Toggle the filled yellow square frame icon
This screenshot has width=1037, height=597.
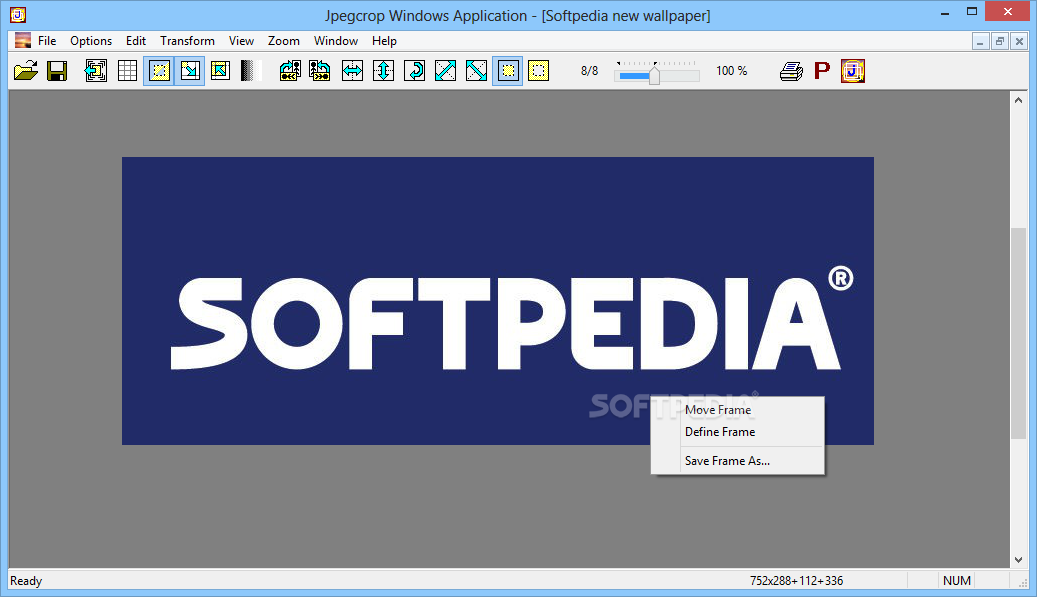coord(508,71)
